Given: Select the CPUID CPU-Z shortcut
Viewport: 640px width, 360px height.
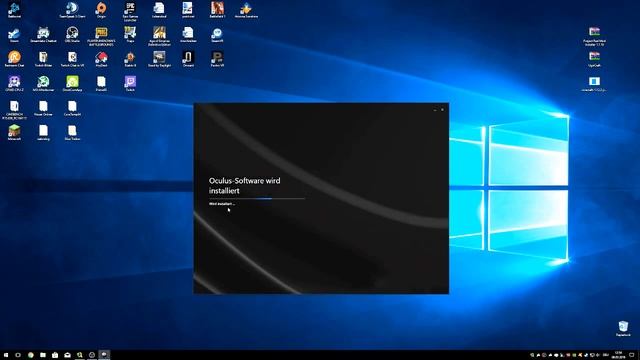Looking at the screenshot, I should pos(14,84).
